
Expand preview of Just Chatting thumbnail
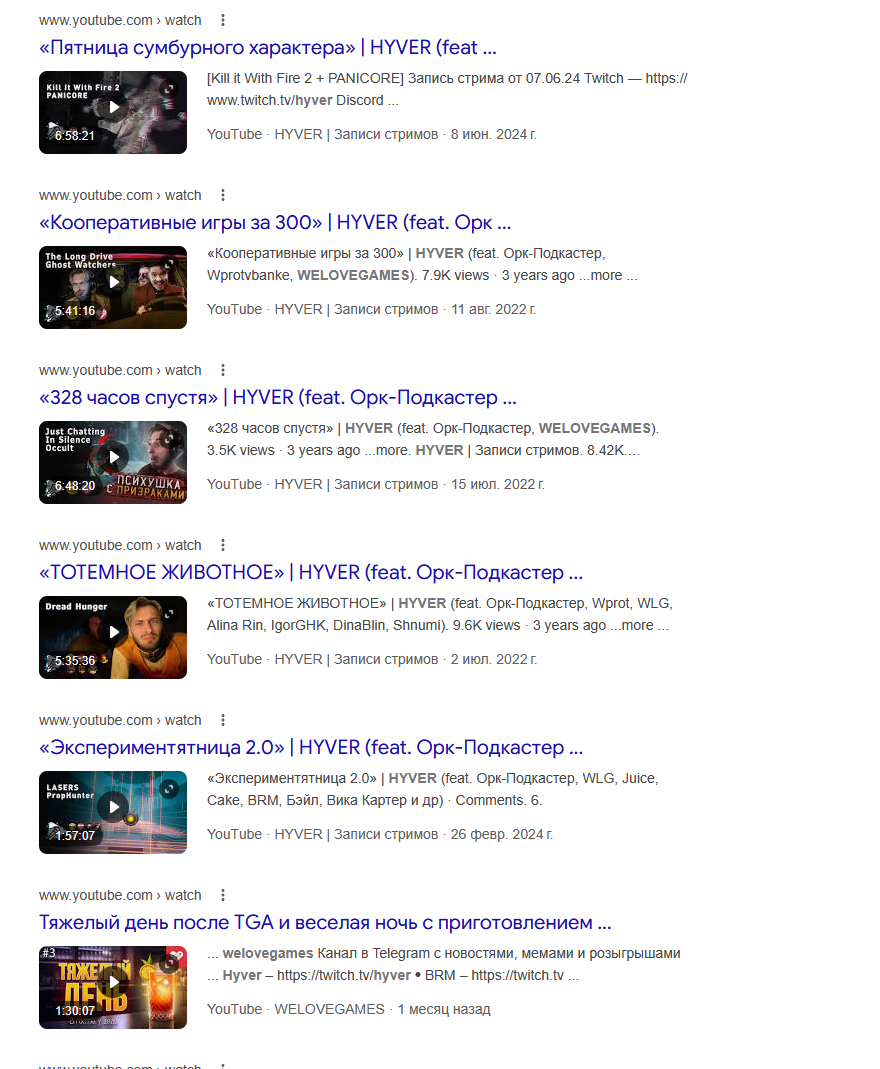168,439
